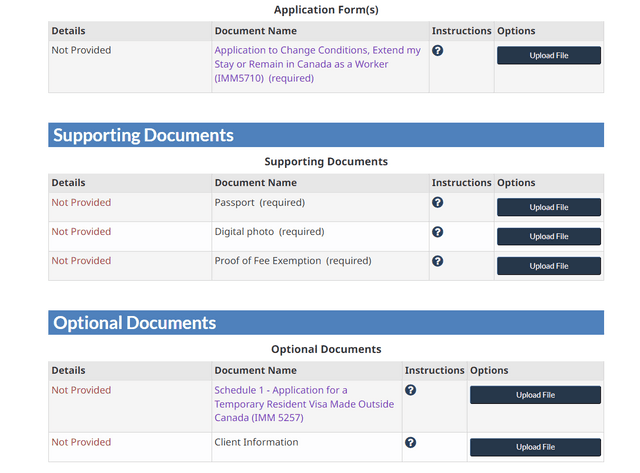Select the 'Passport (required)' document name text
The height and width of the screenshot is (473, 640).
click(260, 202)
